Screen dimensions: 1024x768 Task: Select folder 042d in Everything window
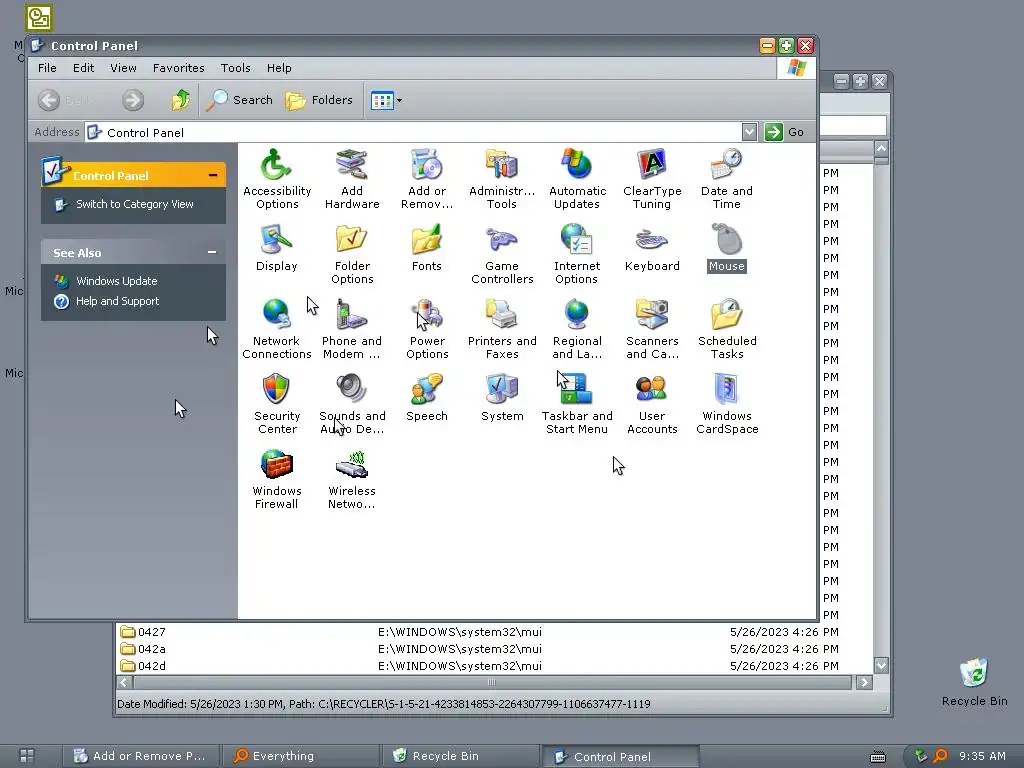point(152,666)
